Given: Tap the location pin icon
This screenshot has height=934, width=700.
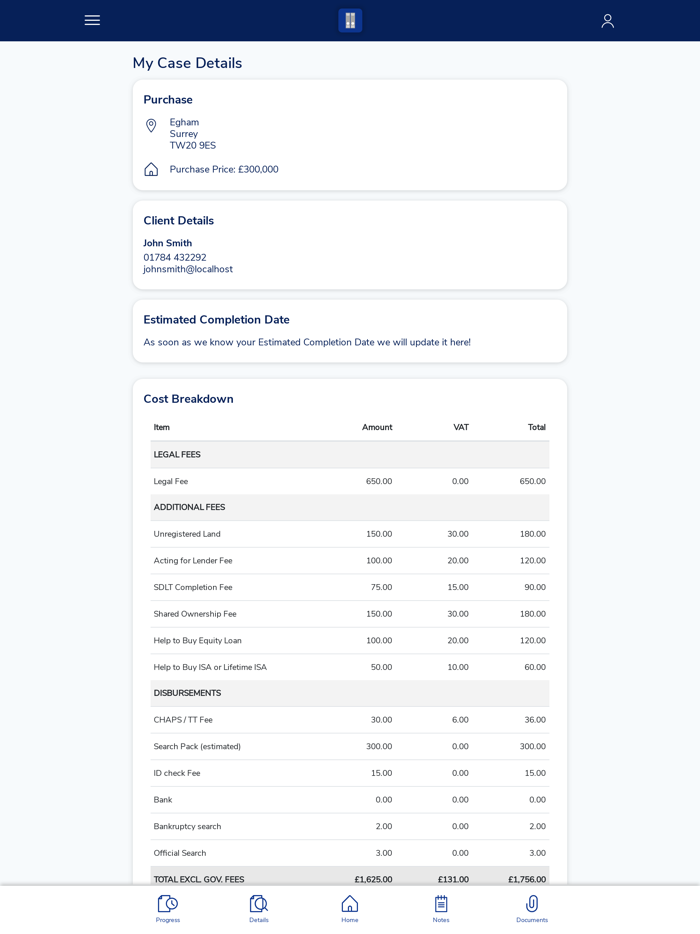Looking at the screenshot, I should [x=151, y=126].
